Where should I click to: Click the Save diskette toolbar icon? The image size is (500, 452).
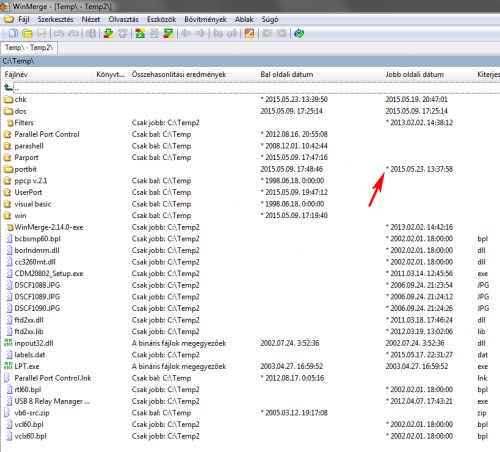click(41, 33)
